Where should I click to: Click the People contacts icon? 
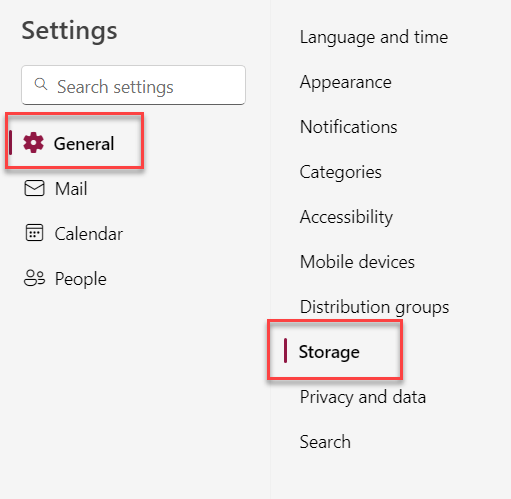(x=34, y=278)
